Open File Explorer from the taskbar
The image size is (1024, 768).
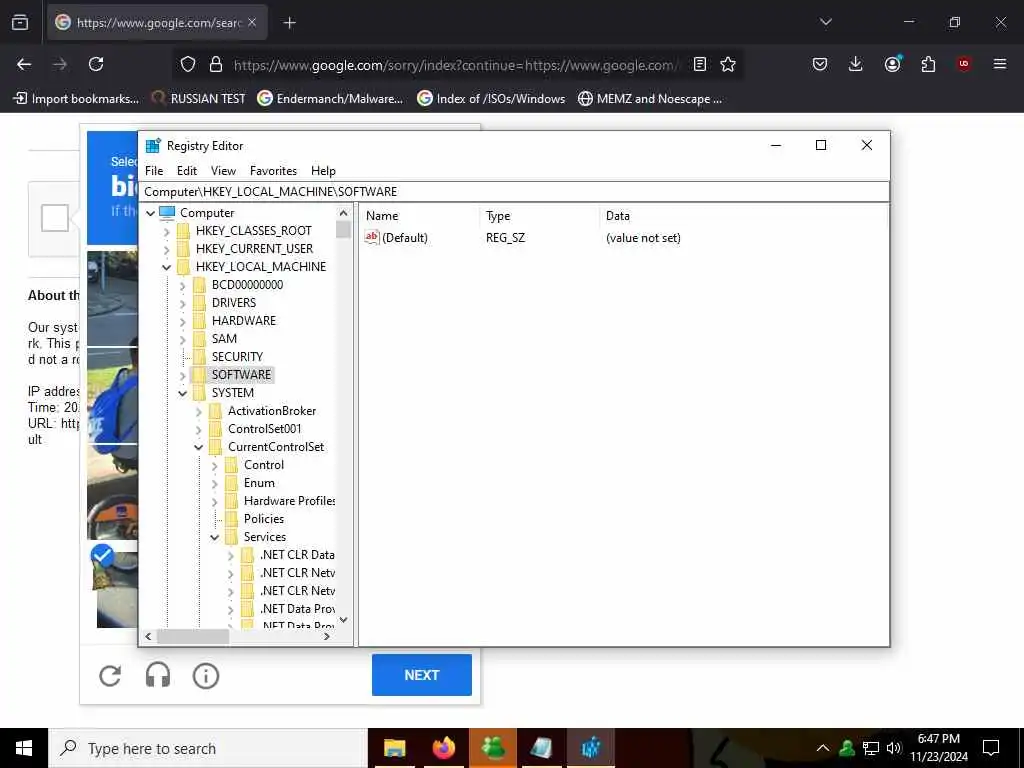(x=394, y=748)
